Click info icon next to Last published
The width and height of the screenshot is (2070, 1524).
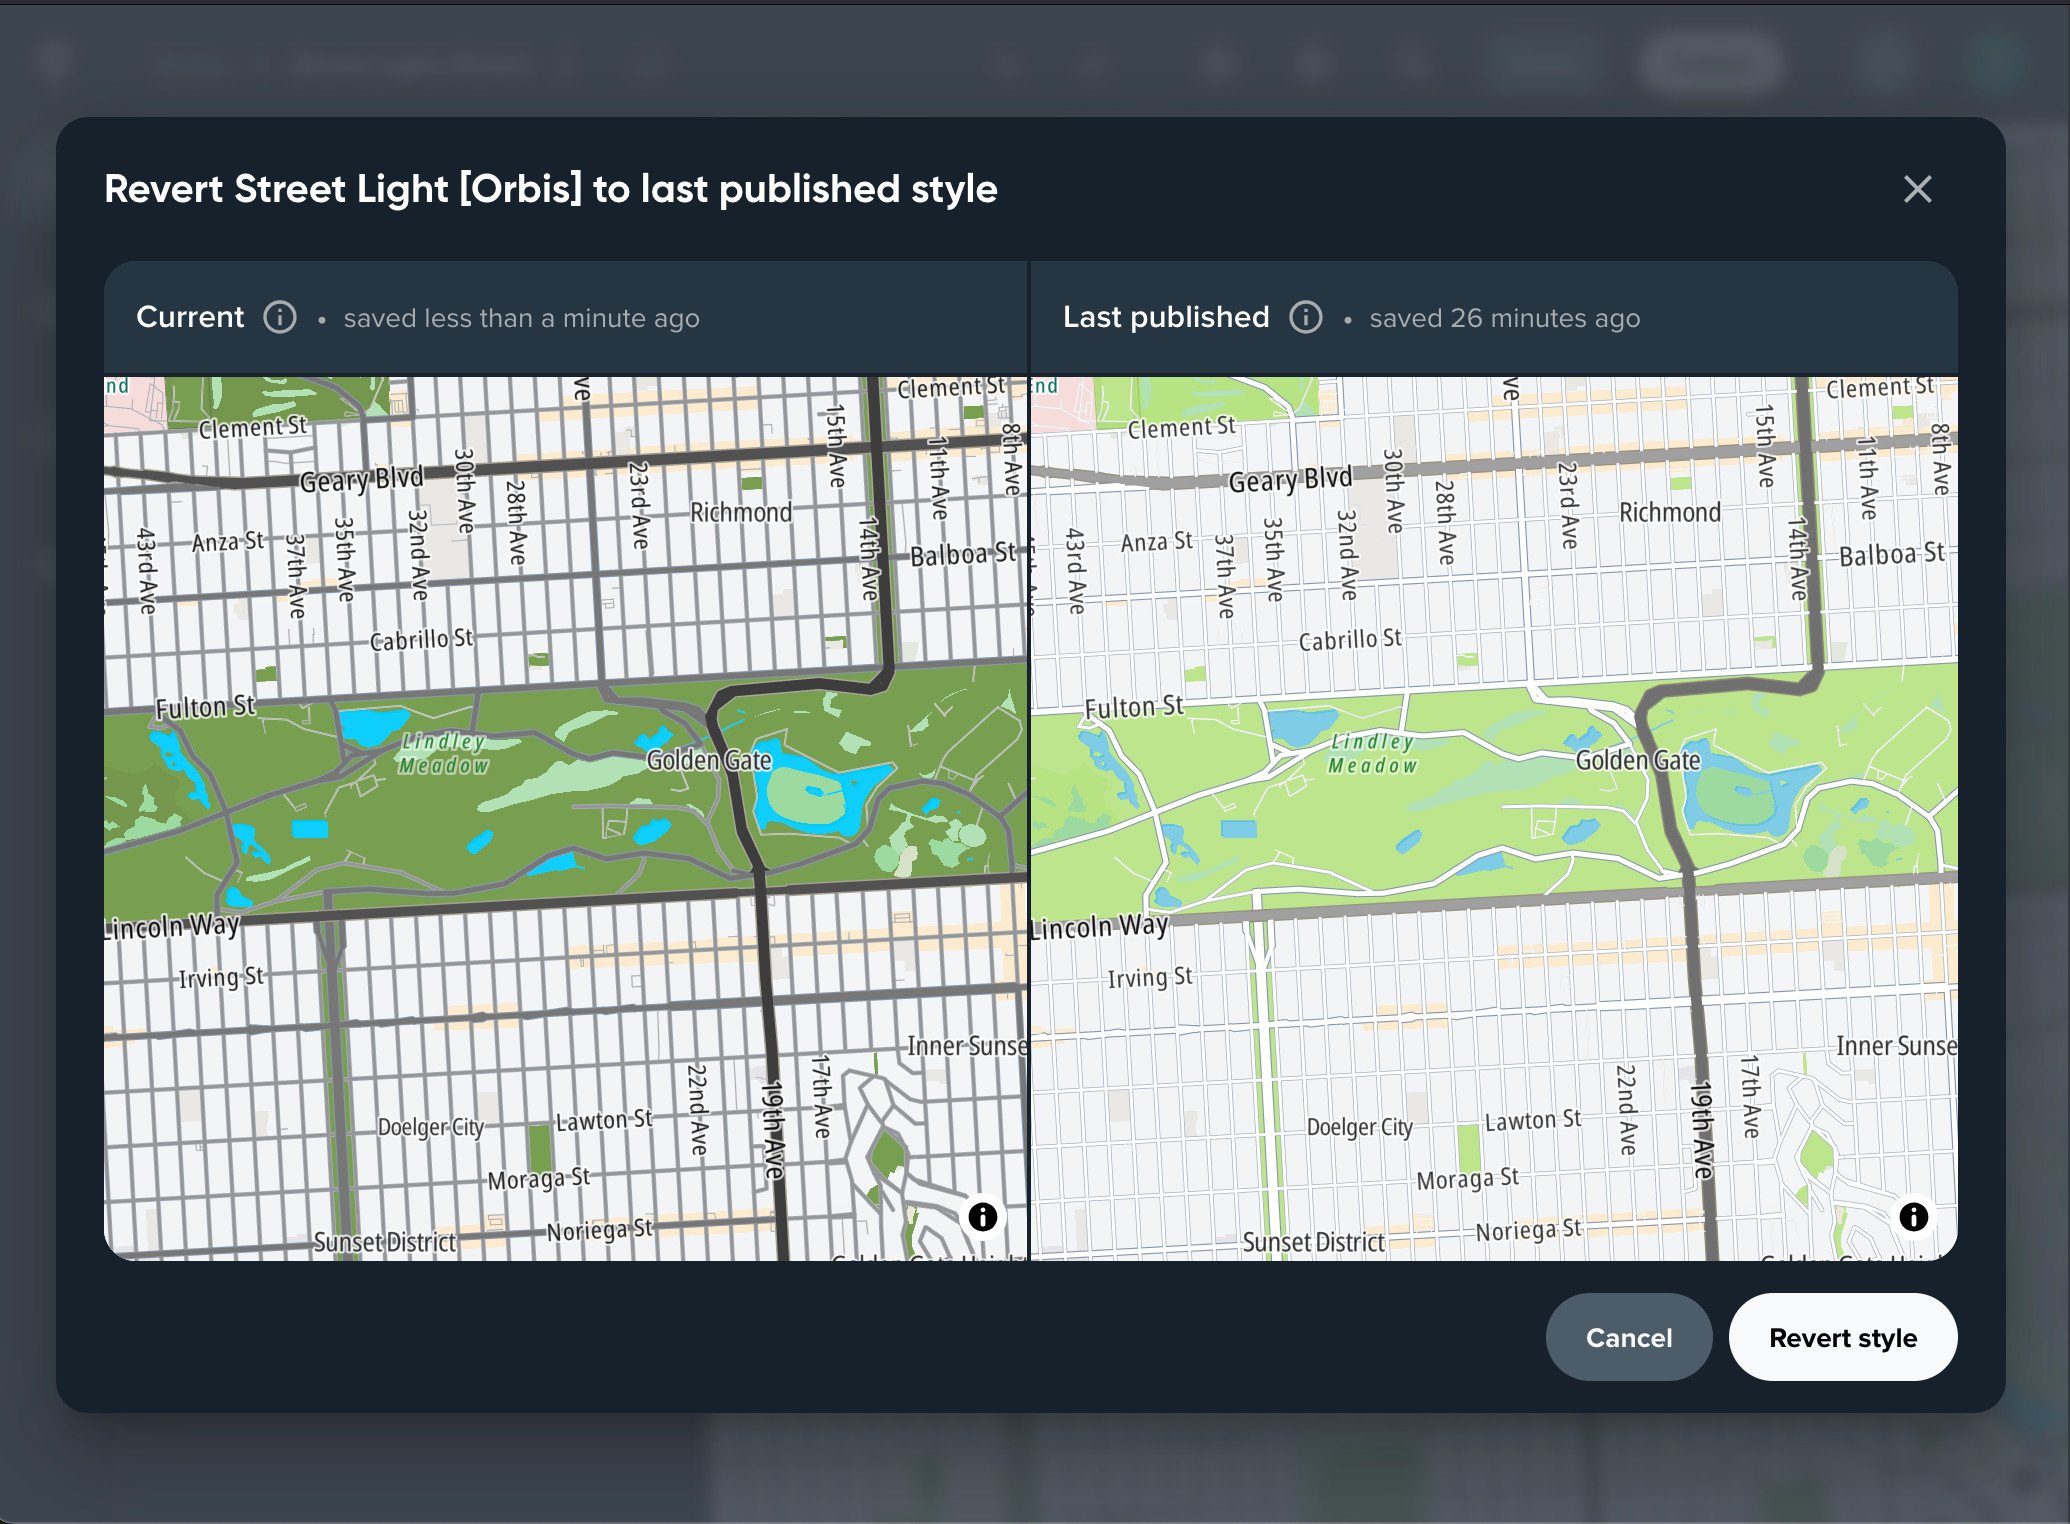[x=1305, y=317]
